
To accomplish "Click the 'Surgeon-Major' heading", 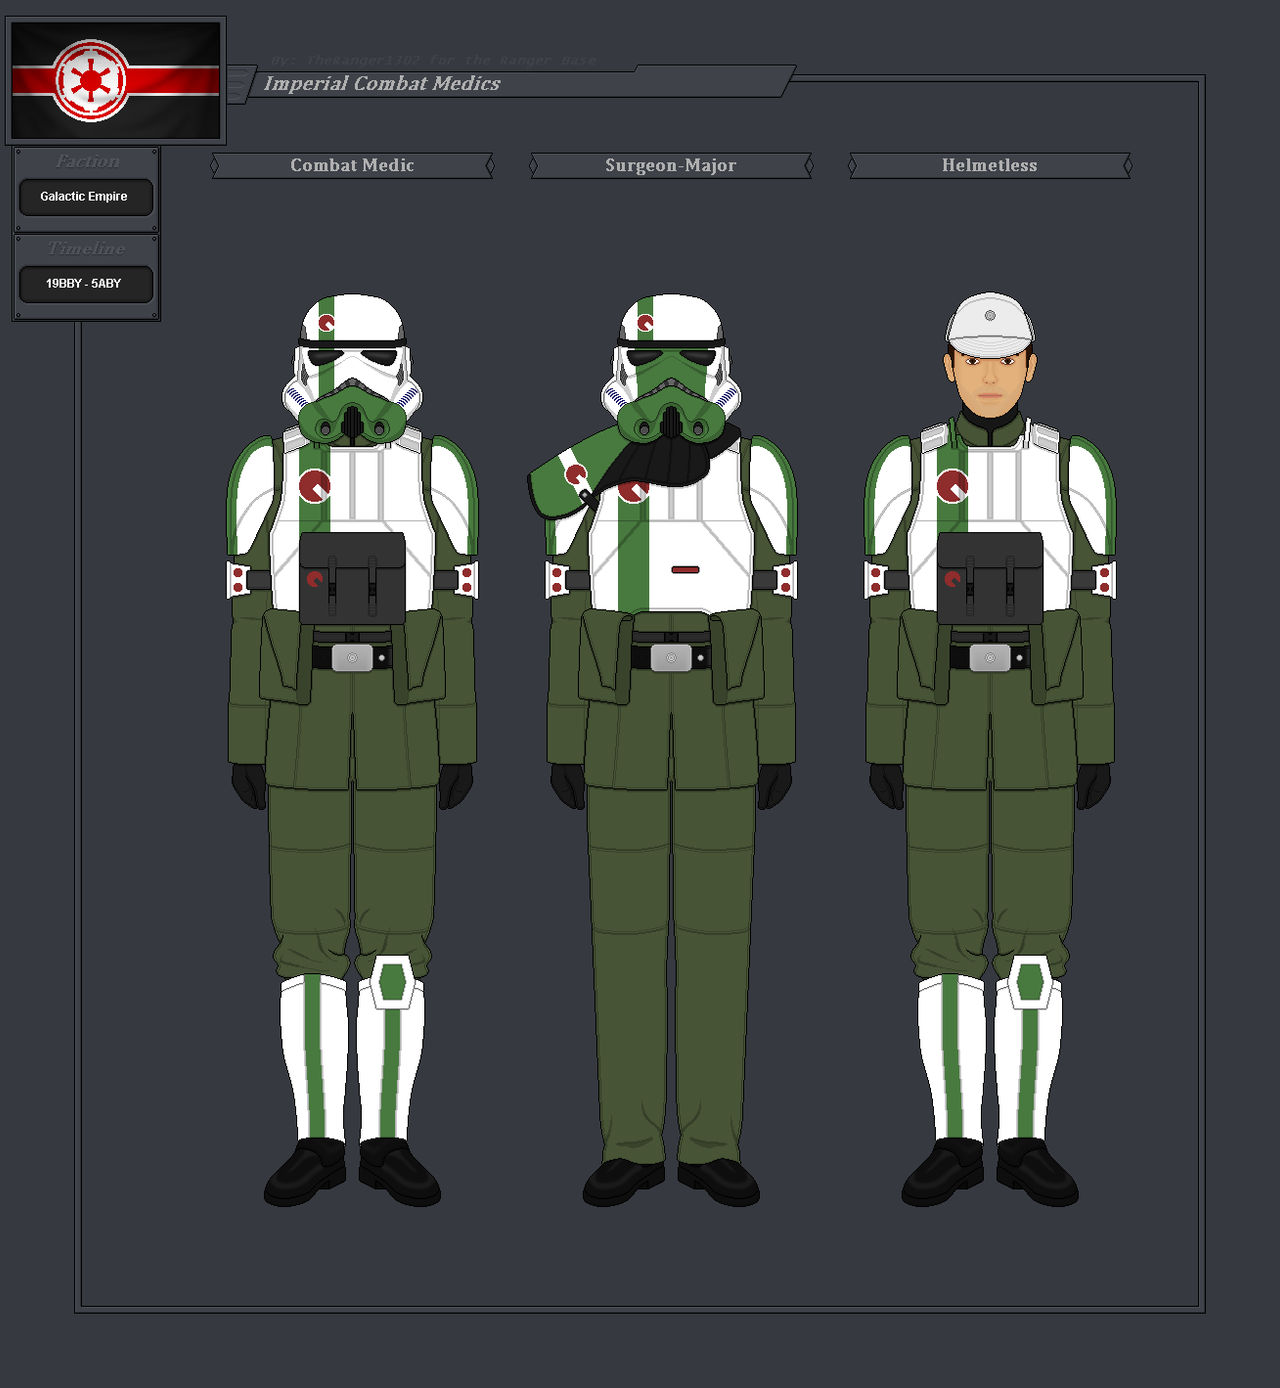I will (x=671, y=165).
